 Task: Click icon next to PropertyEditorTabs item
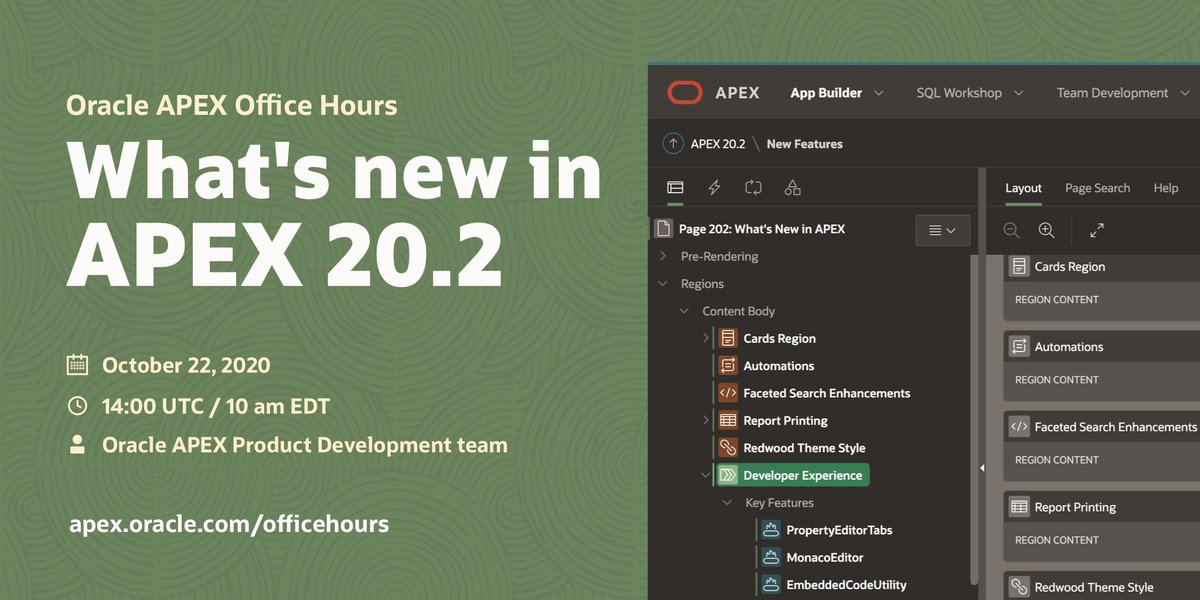coord(771,530)
